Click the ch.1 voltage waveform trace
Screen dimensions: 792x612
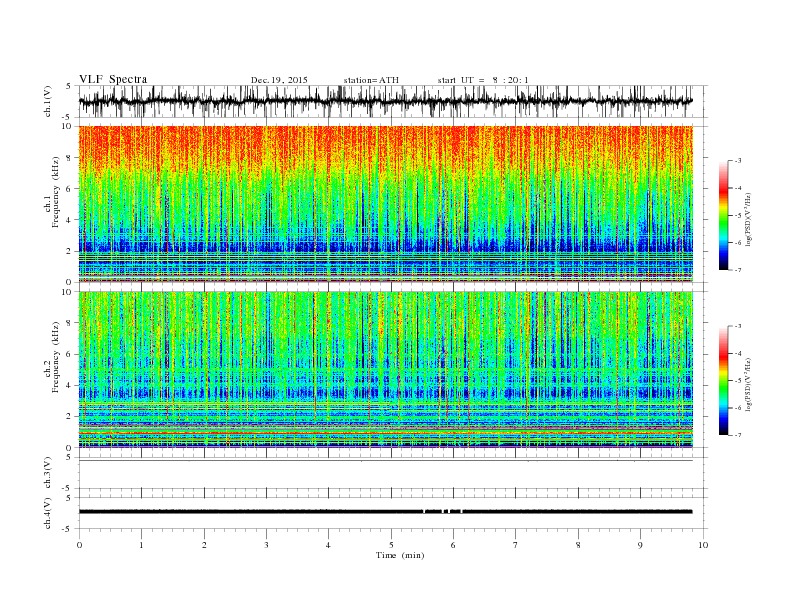[385, 101]
